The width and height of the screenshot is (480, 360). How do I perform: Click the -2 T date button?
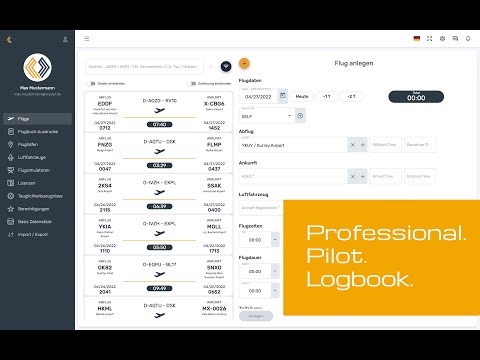pyautogui.click(x=351, y=96)
